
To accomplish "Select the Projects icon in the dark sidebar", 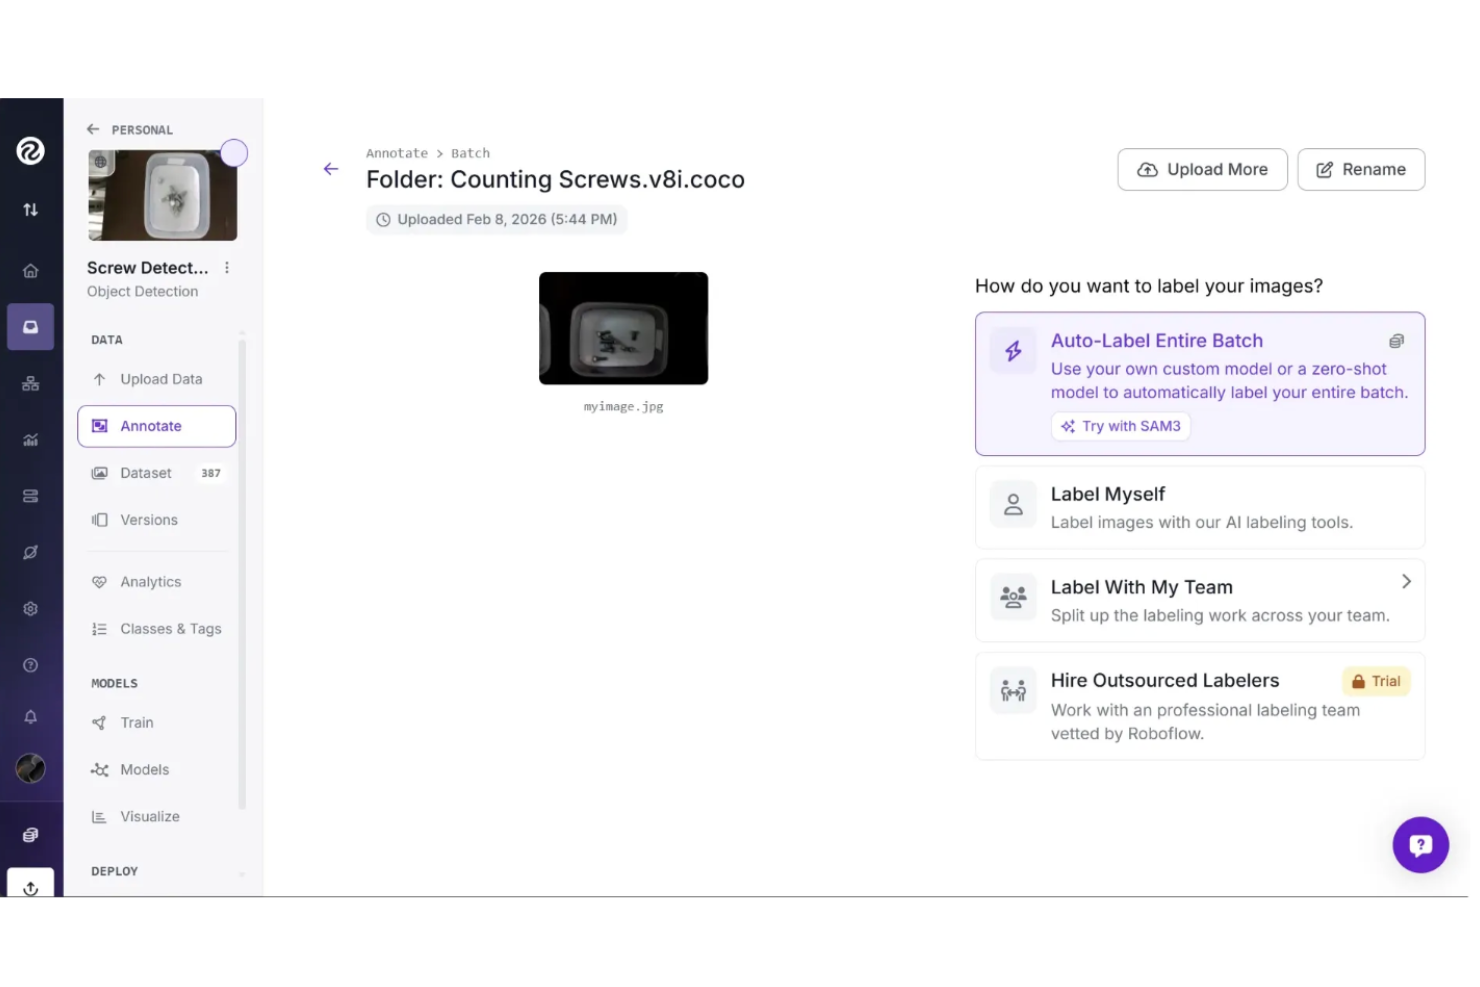I will coord(31,327).
